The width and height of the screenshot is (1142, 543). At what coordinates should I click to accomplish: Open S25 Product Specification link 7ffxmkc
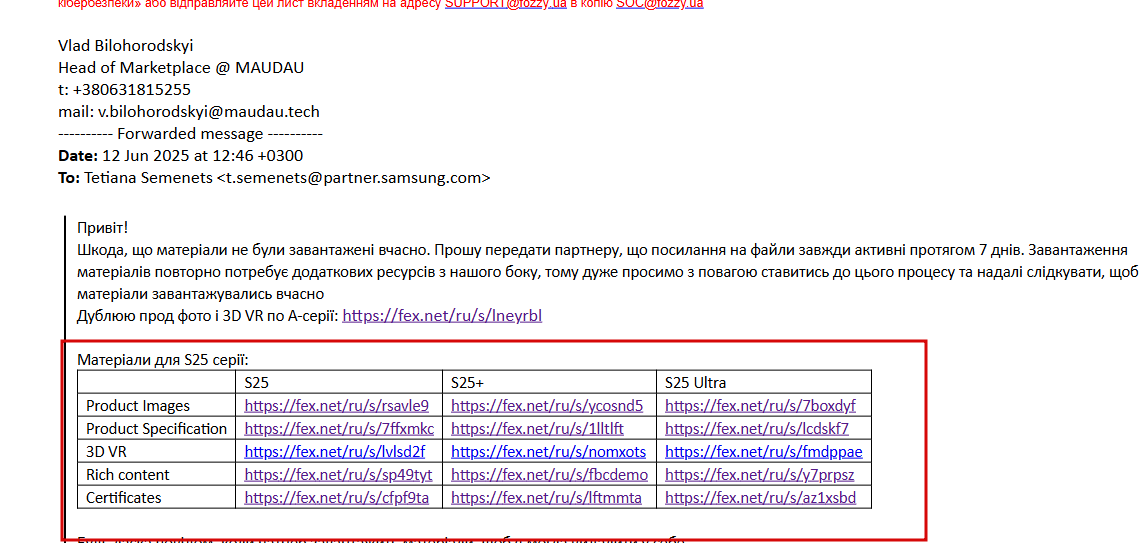(339, 429)
